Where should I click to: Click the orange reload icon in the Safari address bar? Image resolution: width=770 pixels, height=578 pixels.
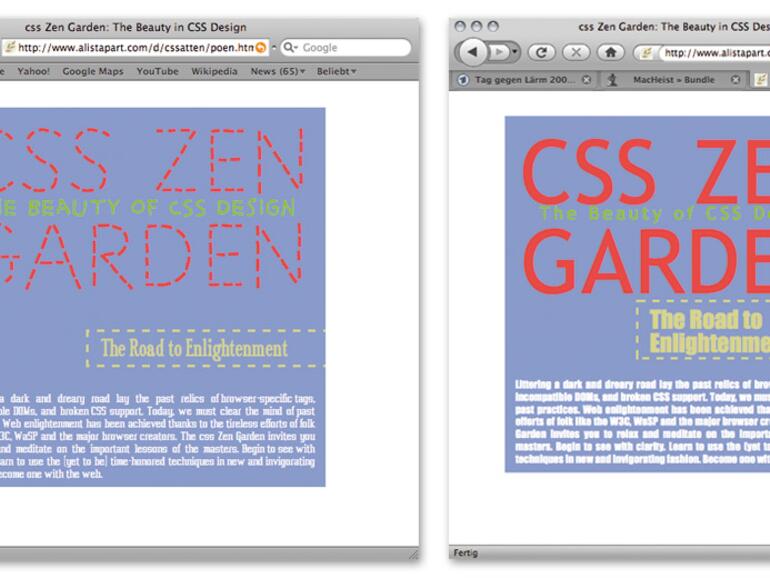[261, 48]
